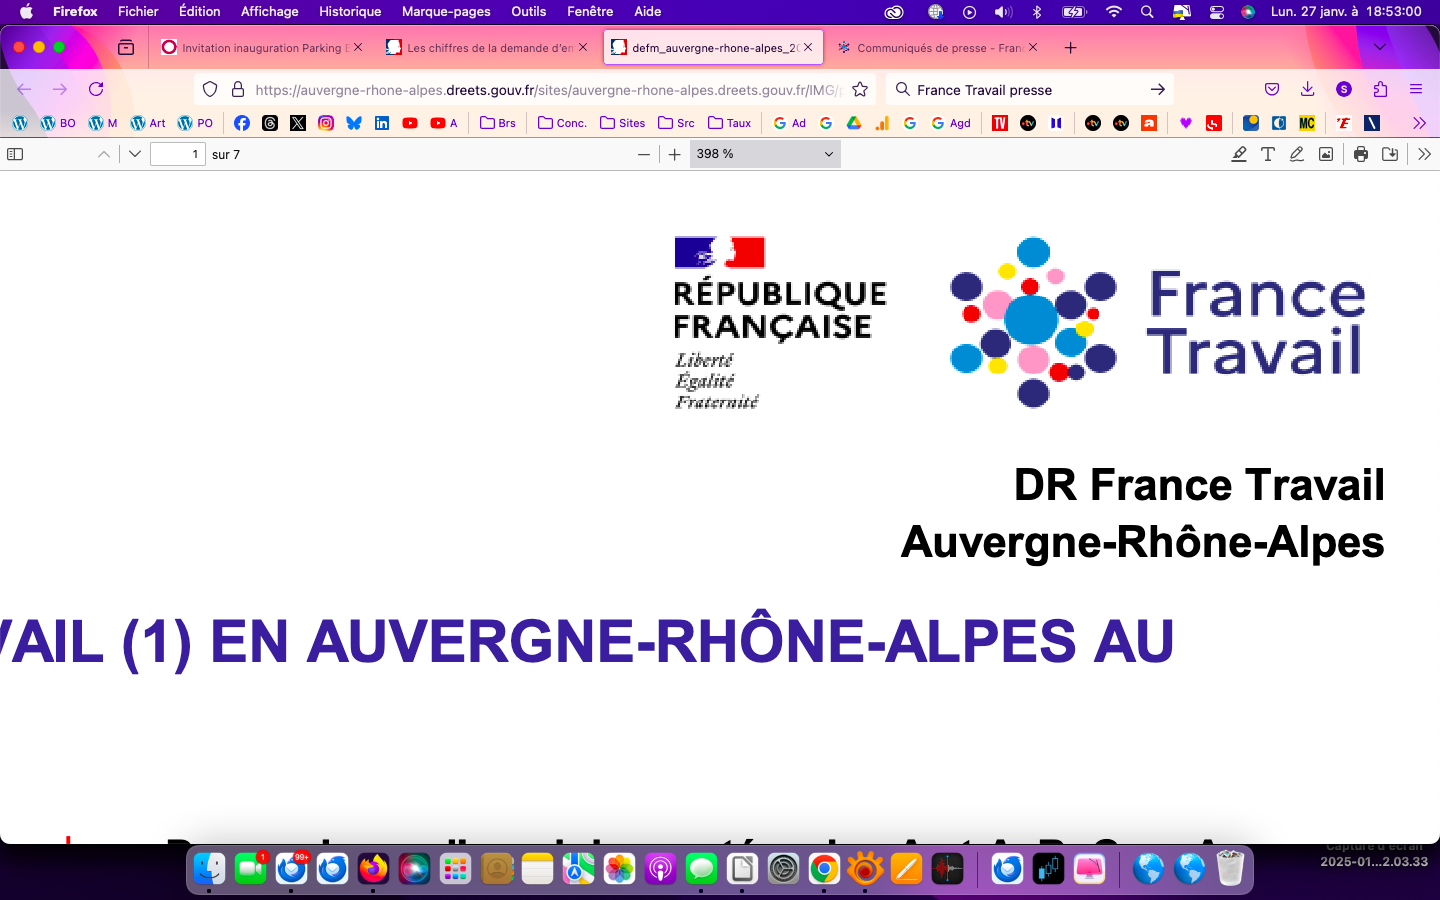
Task: Bookmark this page with the star
Action: (x=860, y=89)
